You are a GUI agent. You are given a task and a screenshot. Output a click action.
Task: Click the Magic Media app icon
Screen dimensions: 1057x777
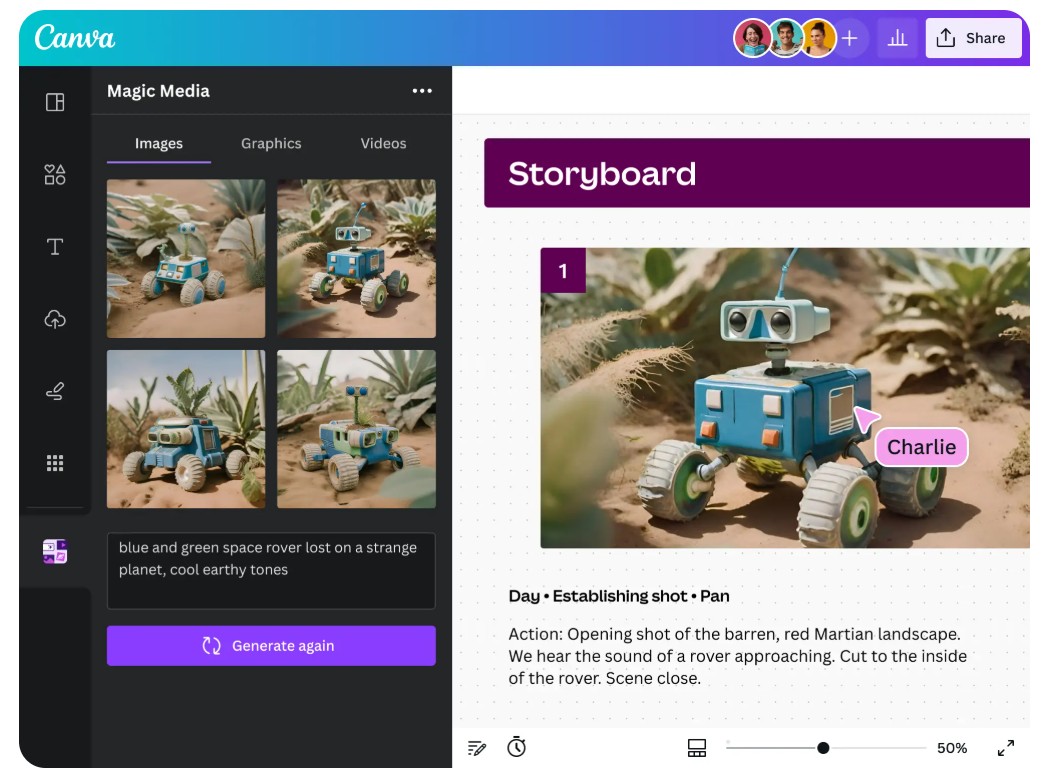coord(55,551)
